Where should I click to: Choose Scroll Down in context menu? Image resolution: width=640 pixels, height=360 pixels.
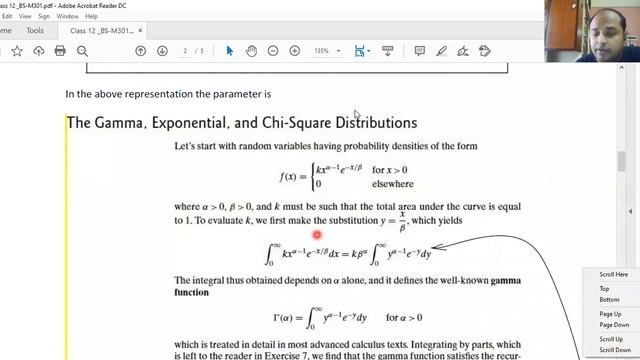(x=615, y=350)
